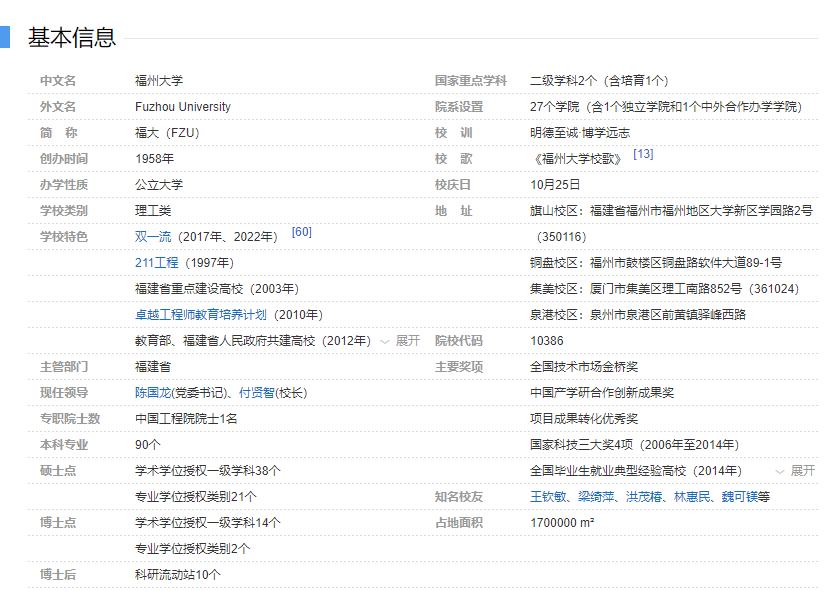The height and width of the screenshot is (612, 829).
Task: Select the 林惠民 alumni link
Action: point(692,497)
